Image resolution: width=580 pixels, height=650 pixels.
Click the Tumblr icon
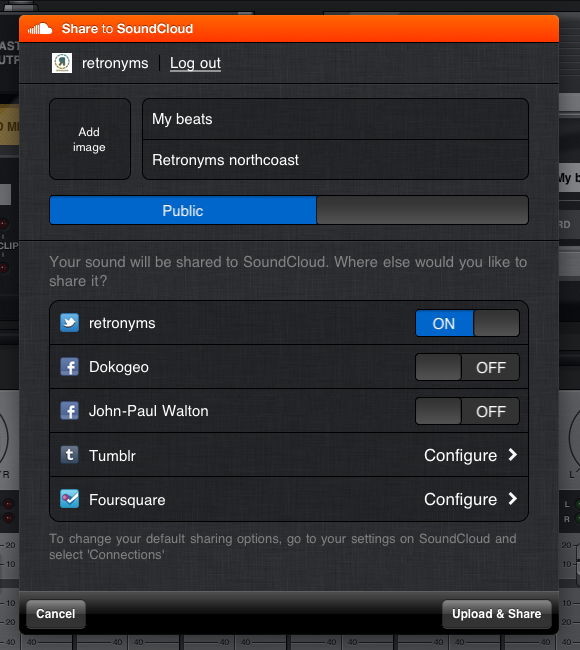pyautogui.click(x=69, y=455)
